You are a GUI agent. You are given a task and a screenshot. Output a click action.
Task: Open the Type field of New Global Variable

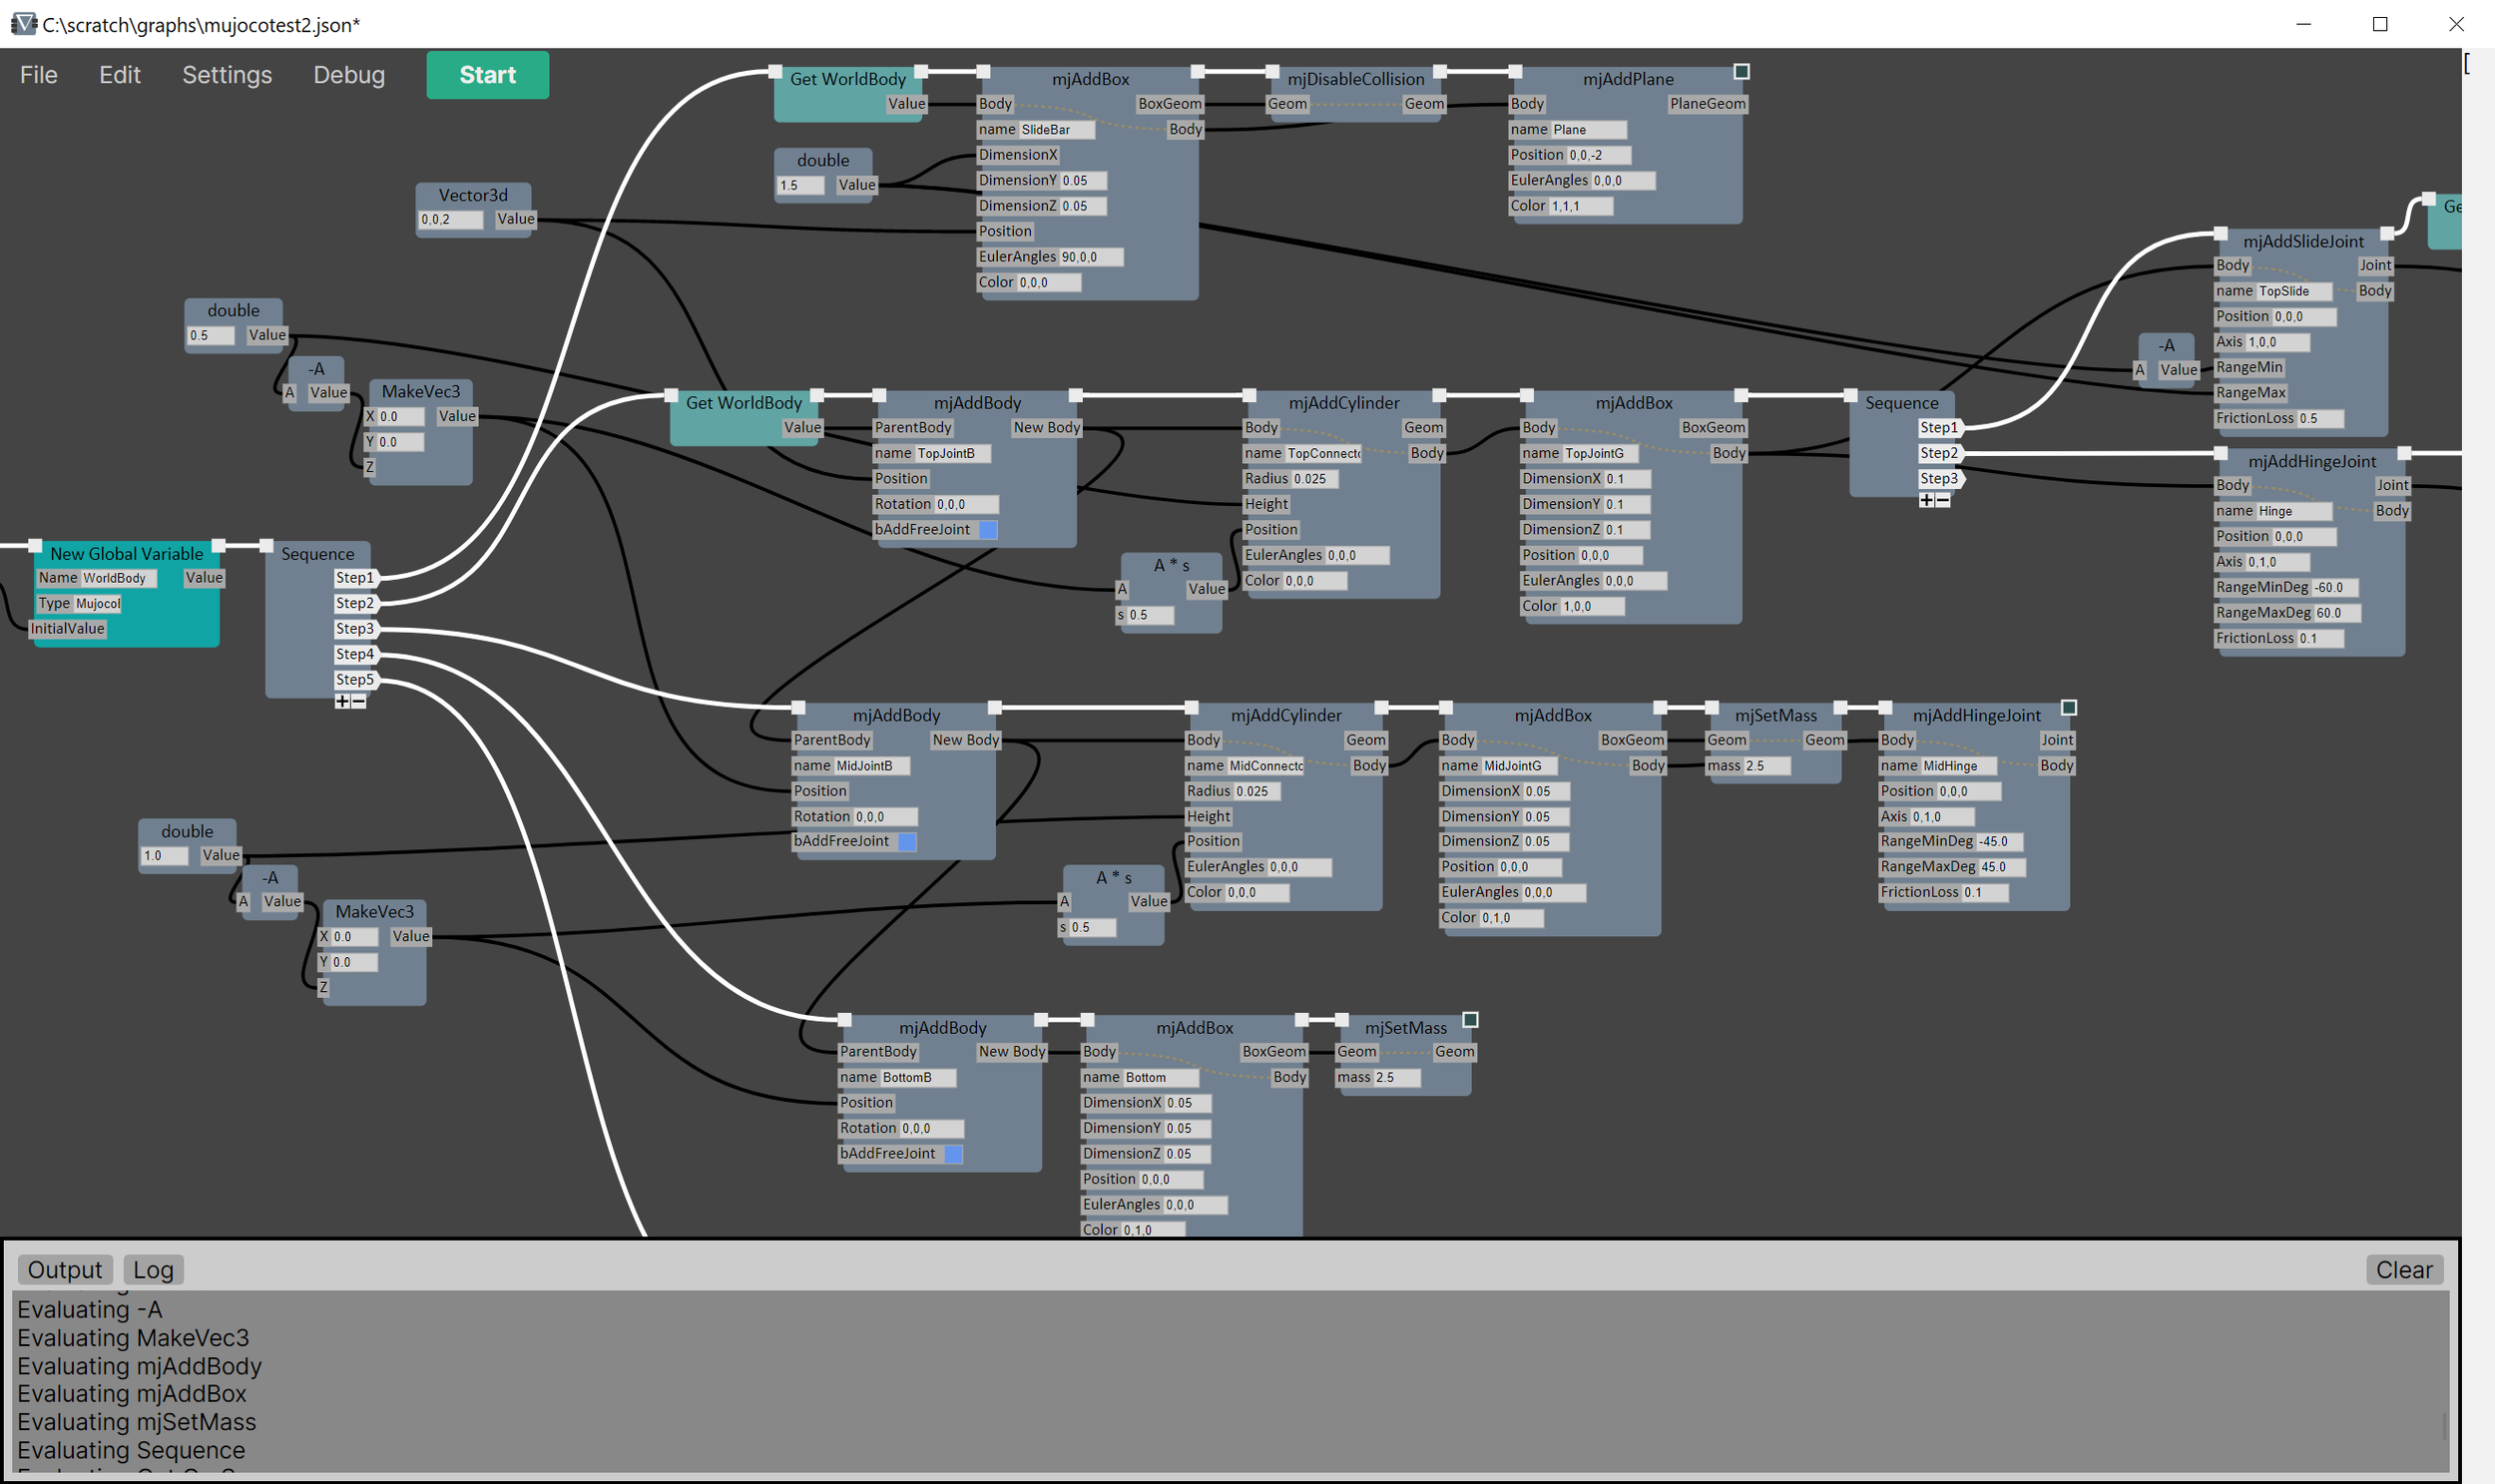point(98,604)
